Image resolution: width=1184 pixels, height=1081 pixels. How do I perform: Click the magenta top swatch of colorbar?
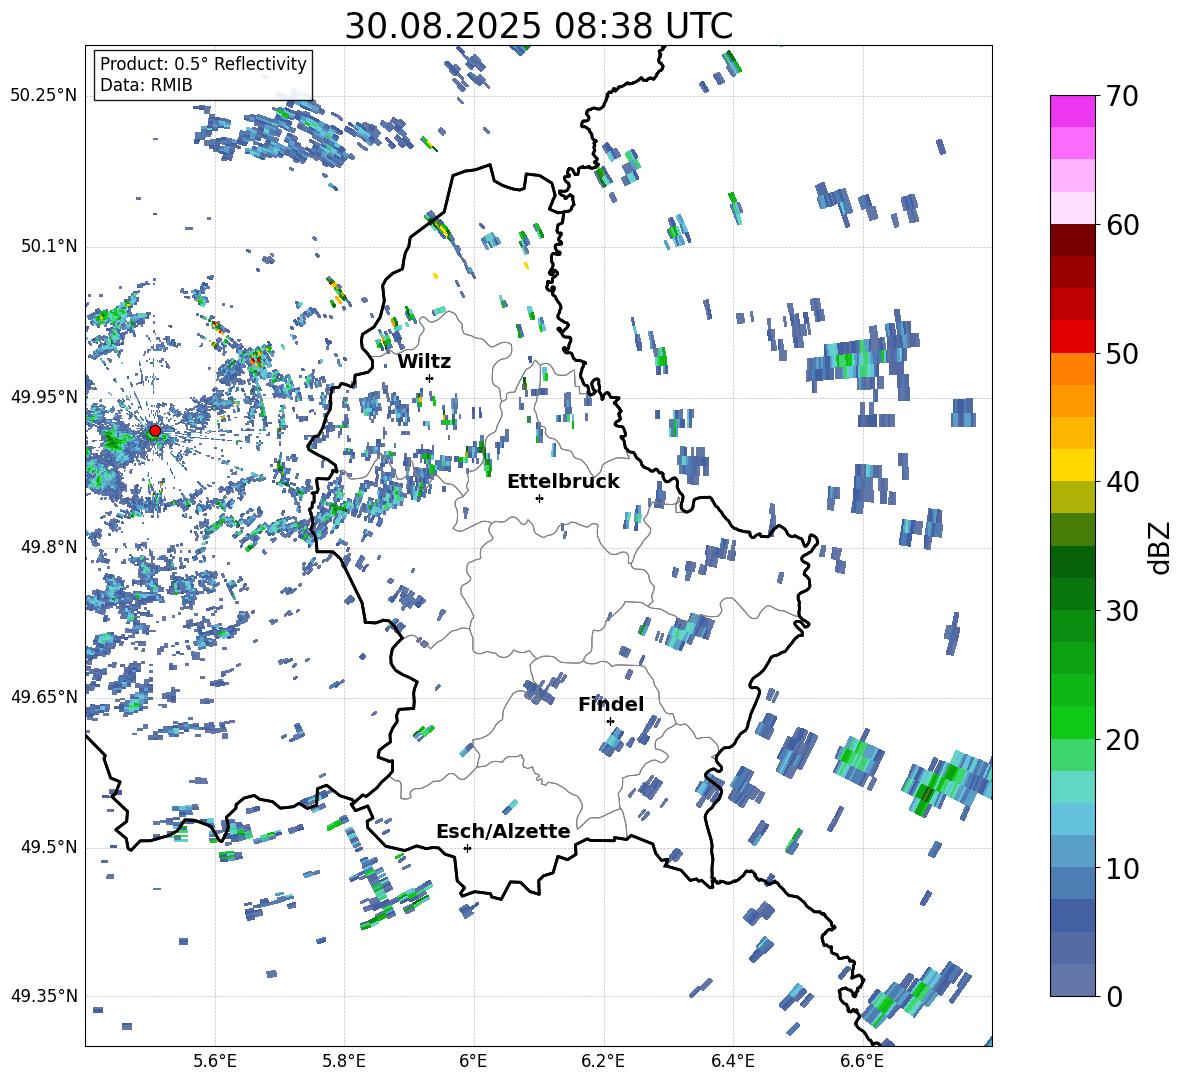tap(1072, 111)
